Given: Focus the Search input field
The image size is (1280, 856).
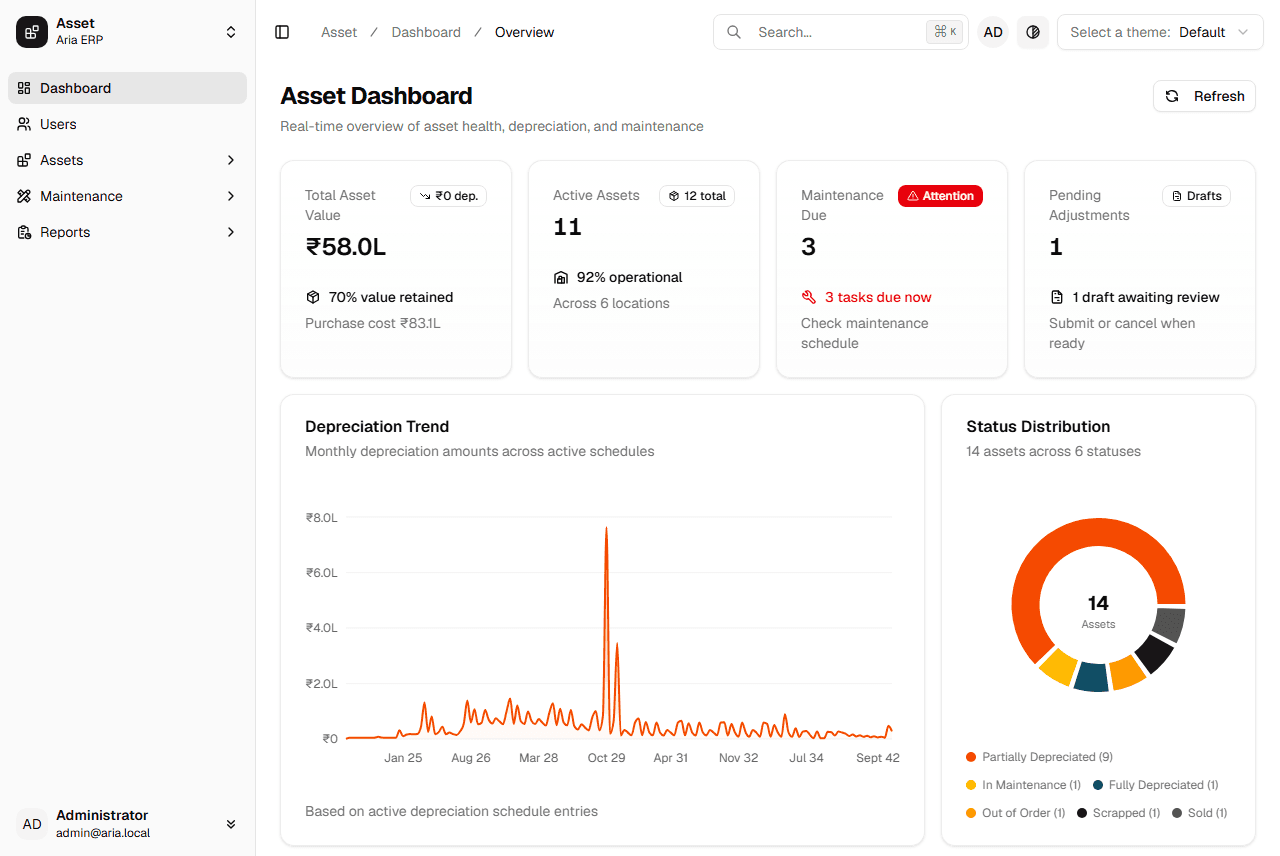Looking at the screenshot, I should click(840, 32).
